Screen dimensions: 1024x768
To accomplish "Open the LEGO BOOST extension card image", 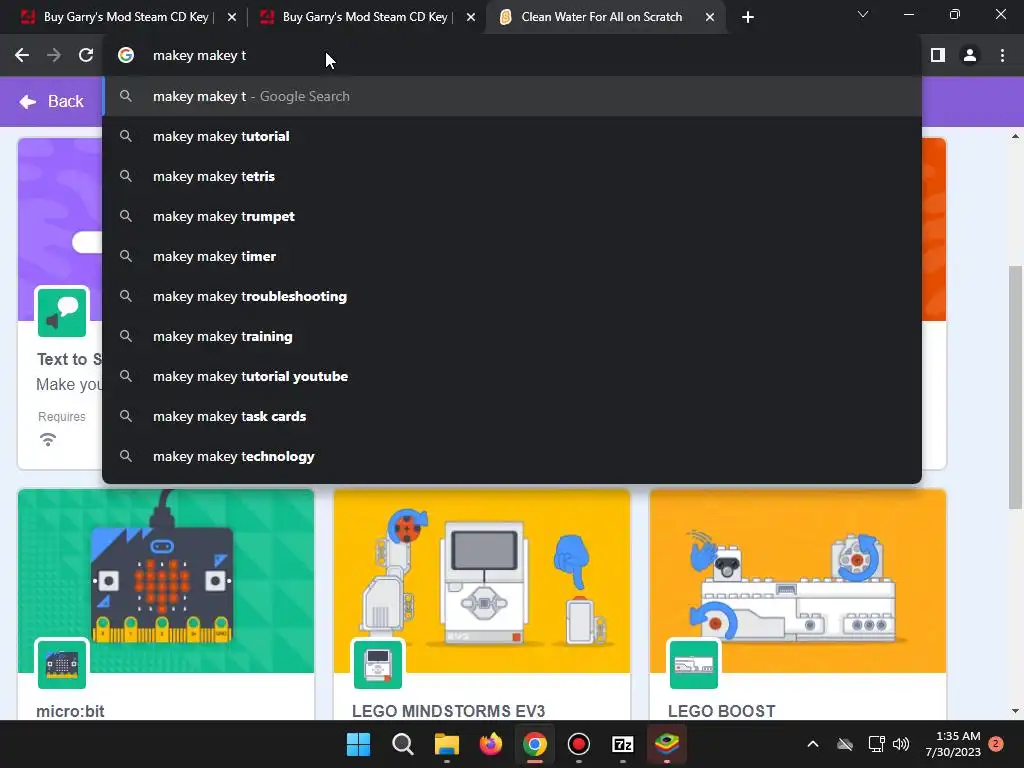I will 798,581.
